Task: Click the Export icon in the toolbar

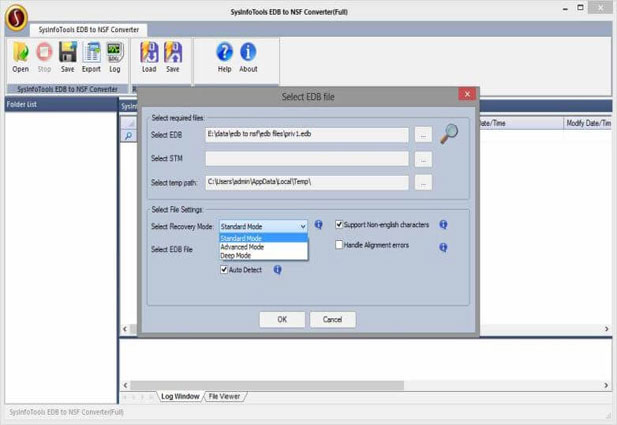Action: click(92, 52)
